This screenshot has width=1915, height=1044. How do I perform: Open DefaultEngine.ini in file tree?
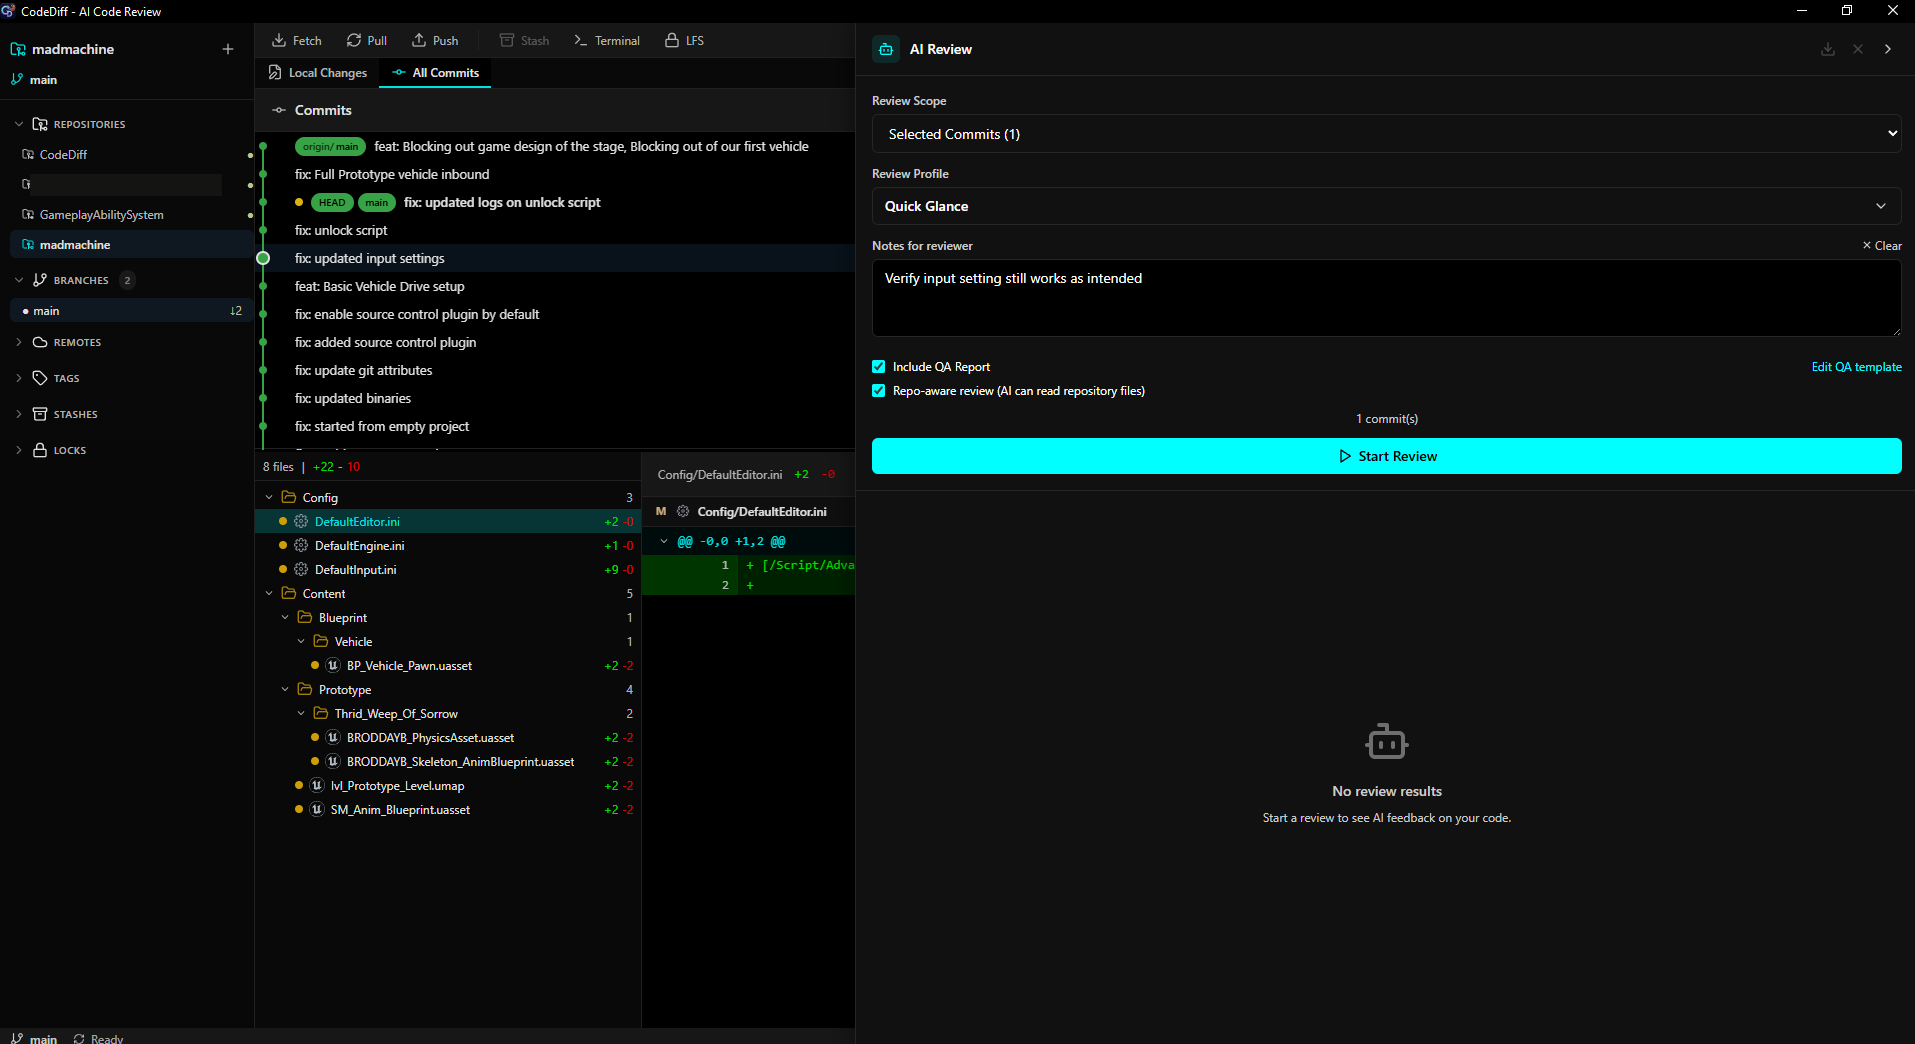pyautogui.click(x=448, y=545)
